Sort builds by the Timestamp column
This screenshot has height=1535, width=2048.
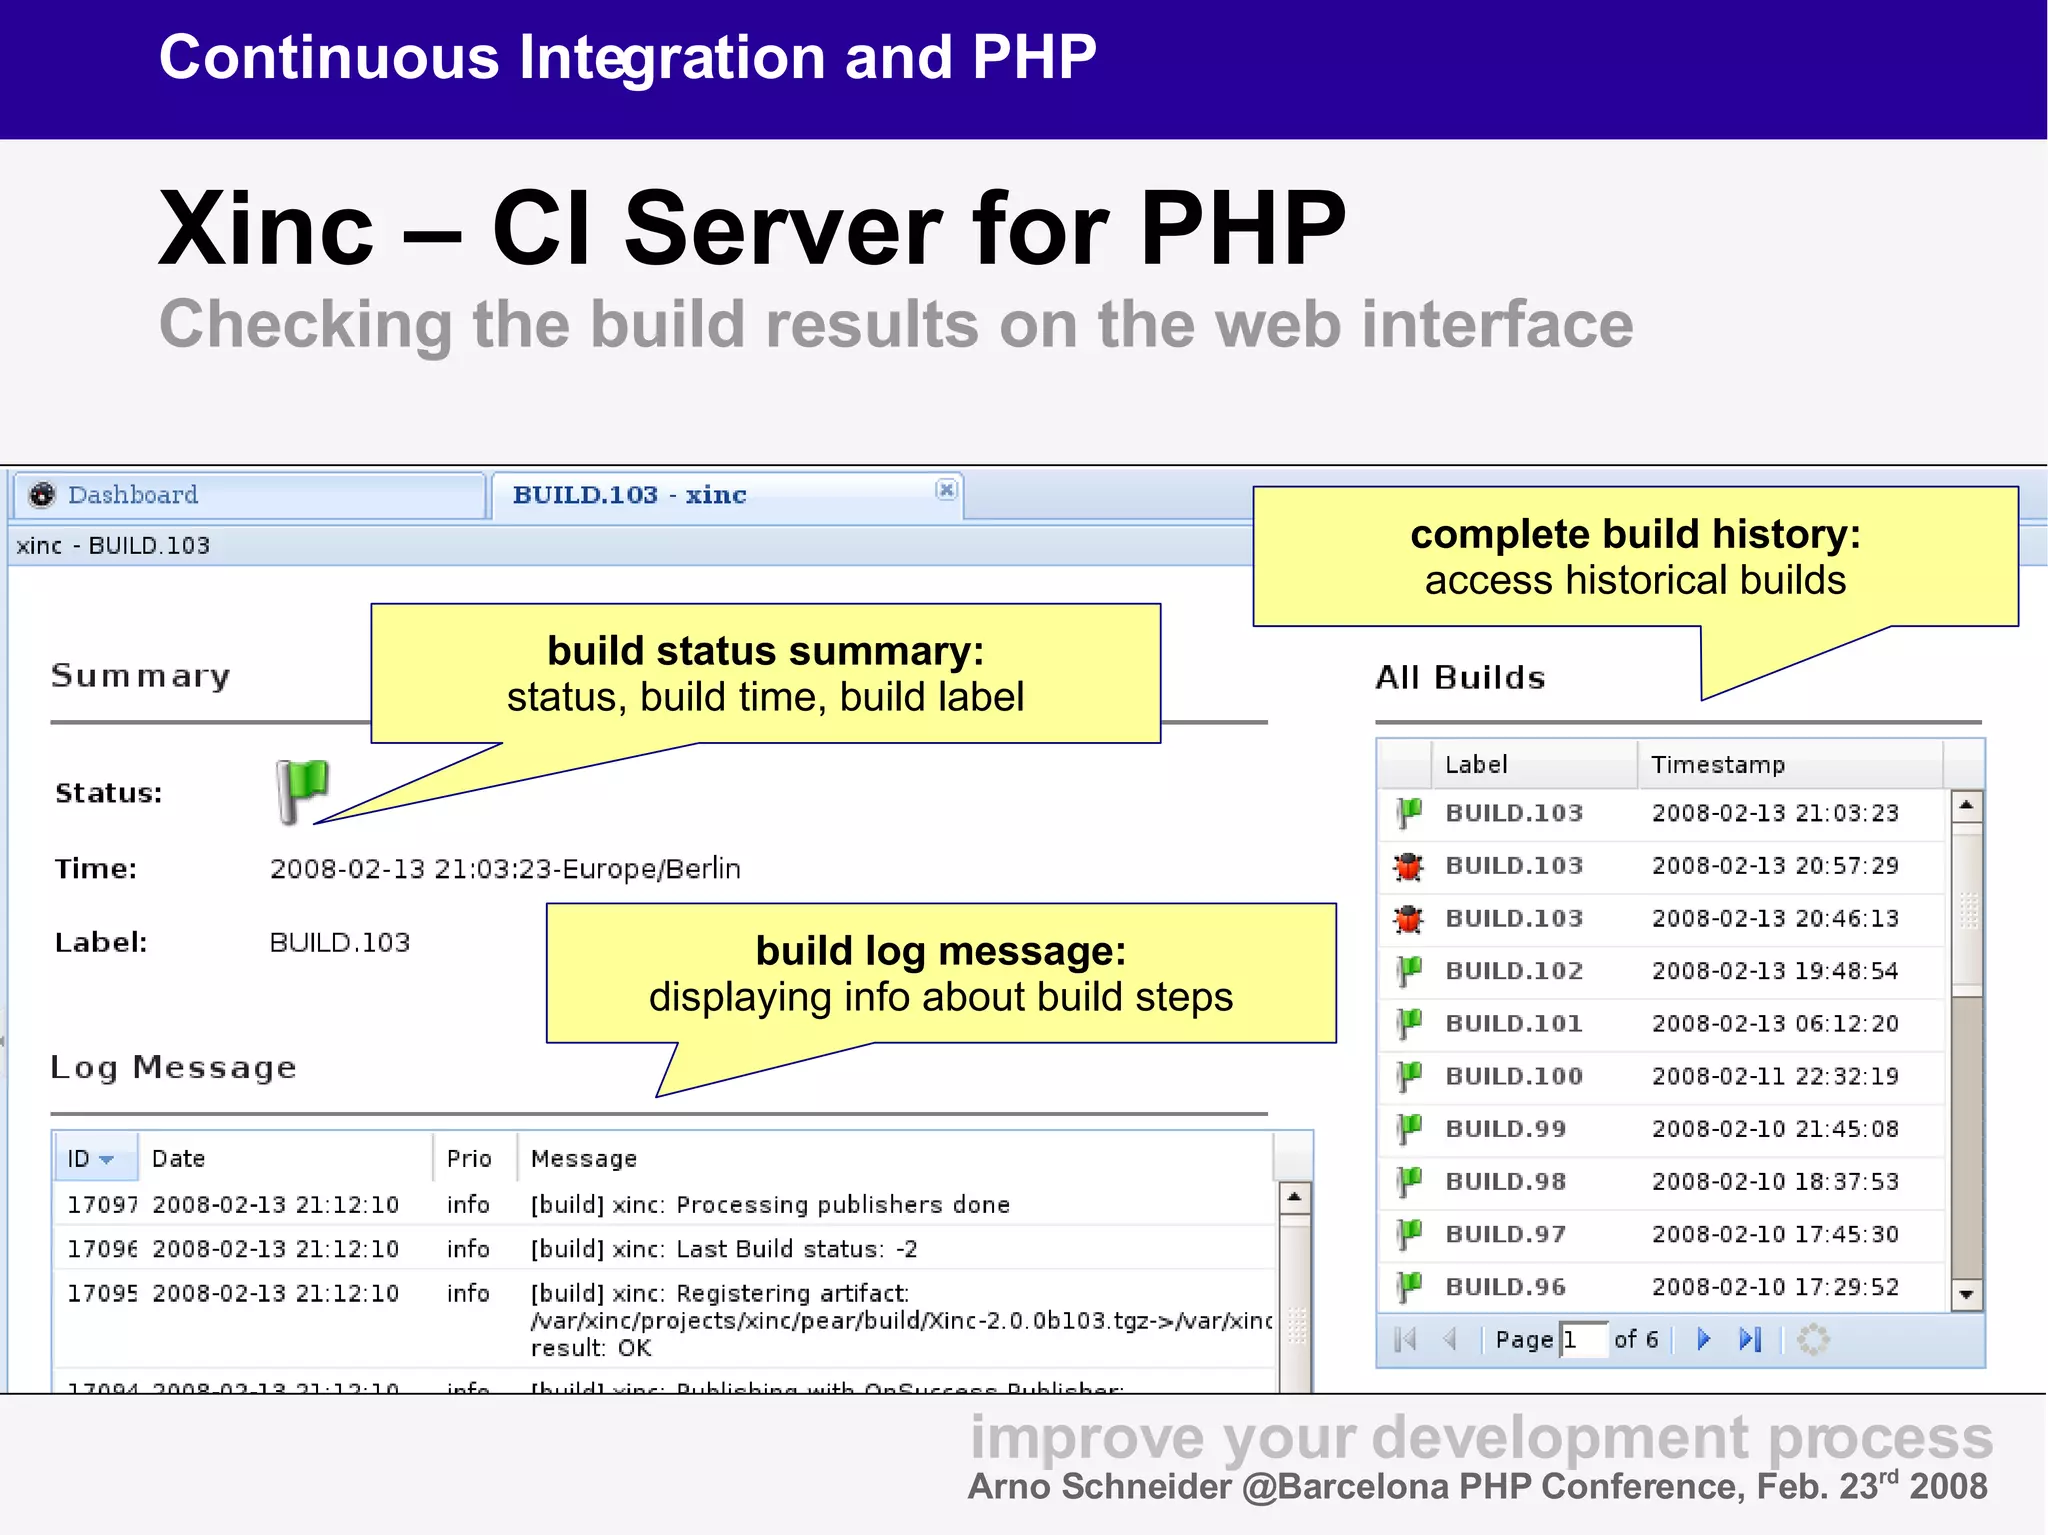1717,765
